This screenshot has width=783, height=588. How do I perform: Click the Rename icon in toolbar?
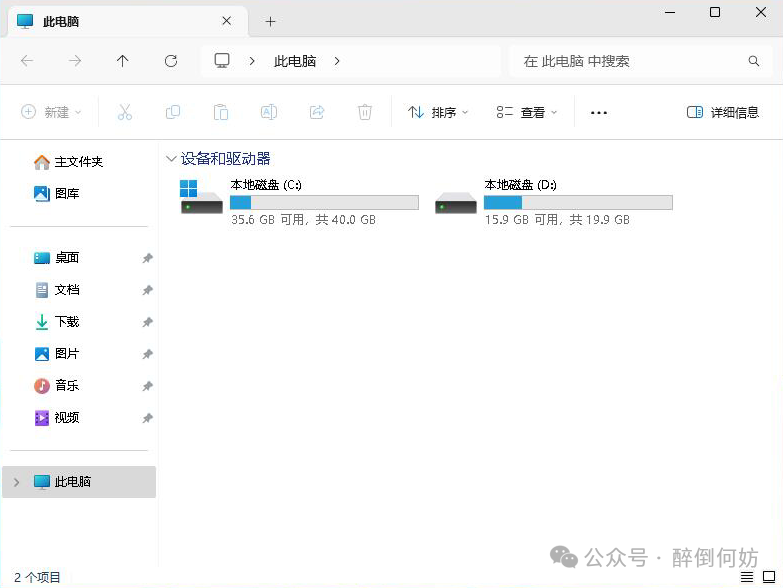coord(269,113)
